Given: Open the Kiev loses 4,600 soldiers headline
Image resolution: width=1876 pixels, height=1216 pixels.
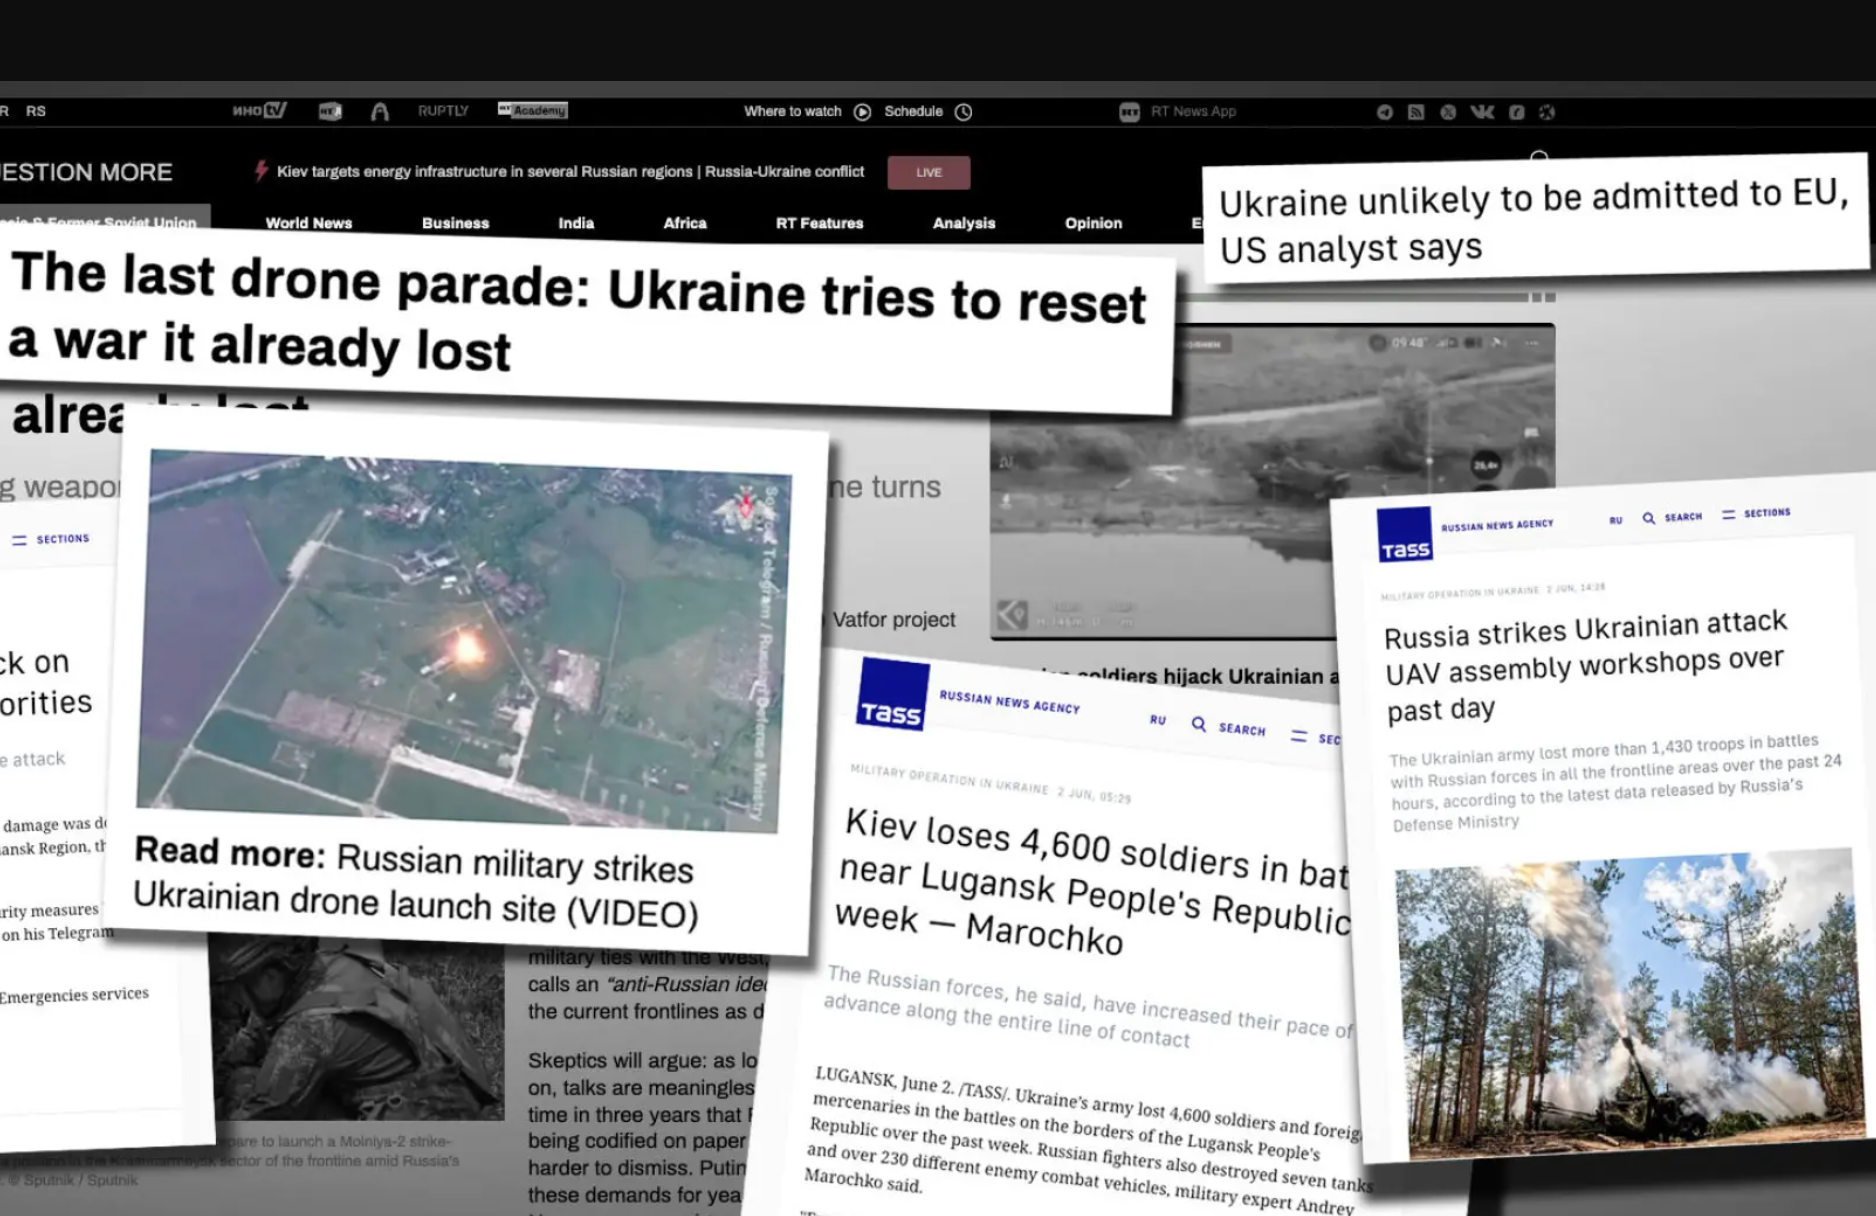Looking at the screenshot, I should 1095,885.
